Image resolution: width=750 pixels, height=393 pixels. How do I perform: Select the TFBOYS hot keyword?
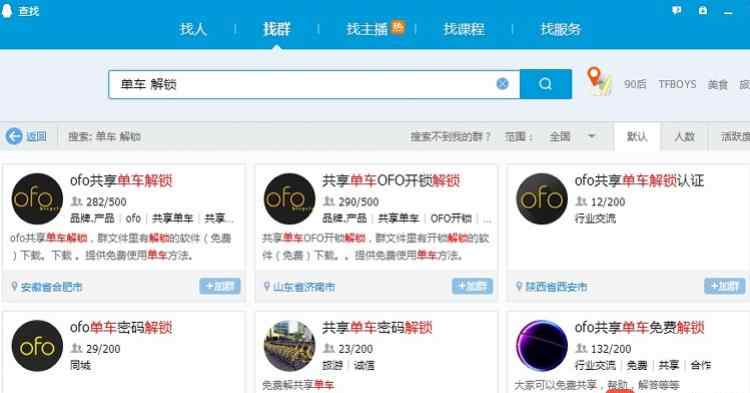point(677,84)
